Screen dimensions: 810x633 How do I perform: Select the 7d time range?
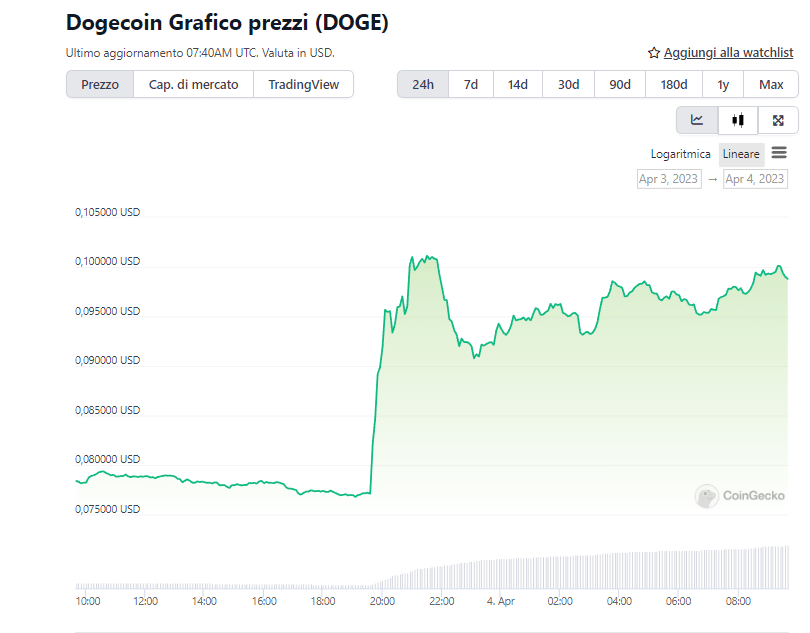click(x=471, y=84)
